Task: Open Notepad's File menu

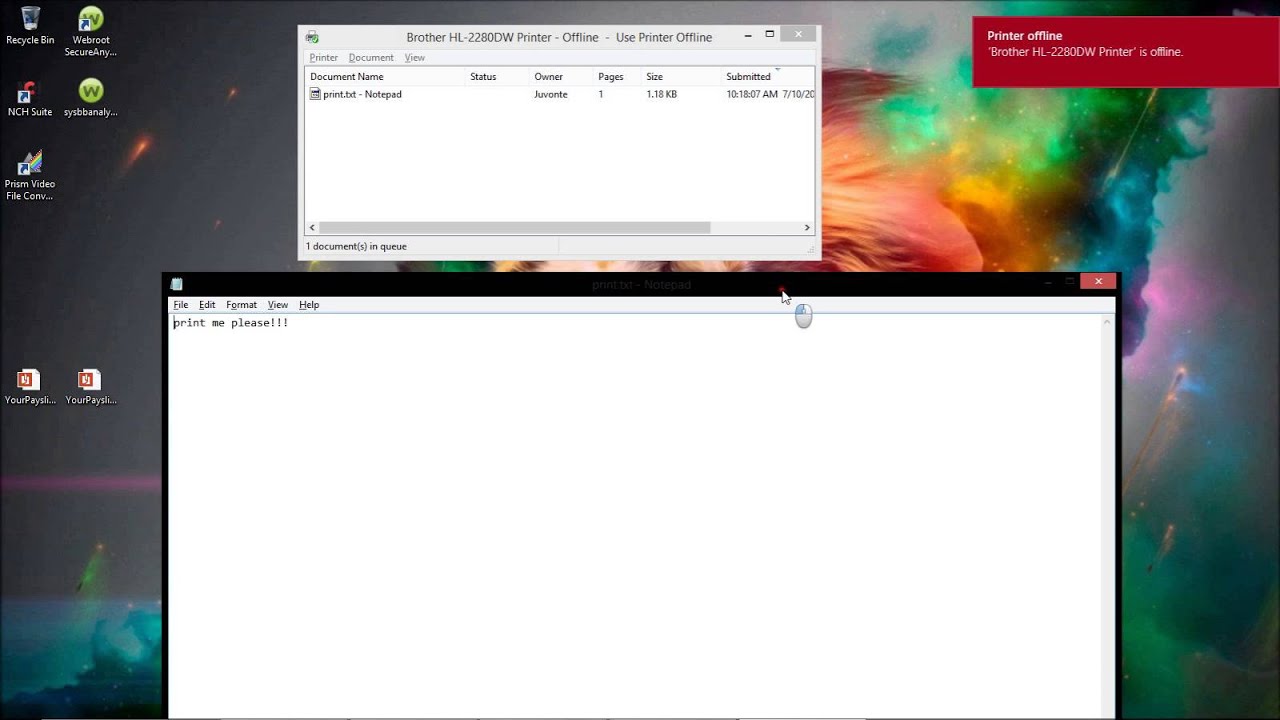Action: tap(181, 305)
